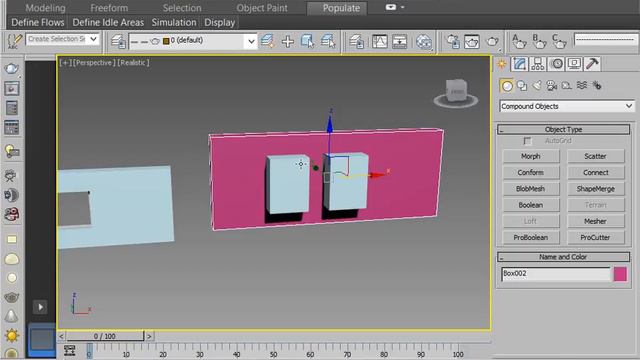
Task: Open the [Perspective] viewport view menu
Action: click(94, 63)
